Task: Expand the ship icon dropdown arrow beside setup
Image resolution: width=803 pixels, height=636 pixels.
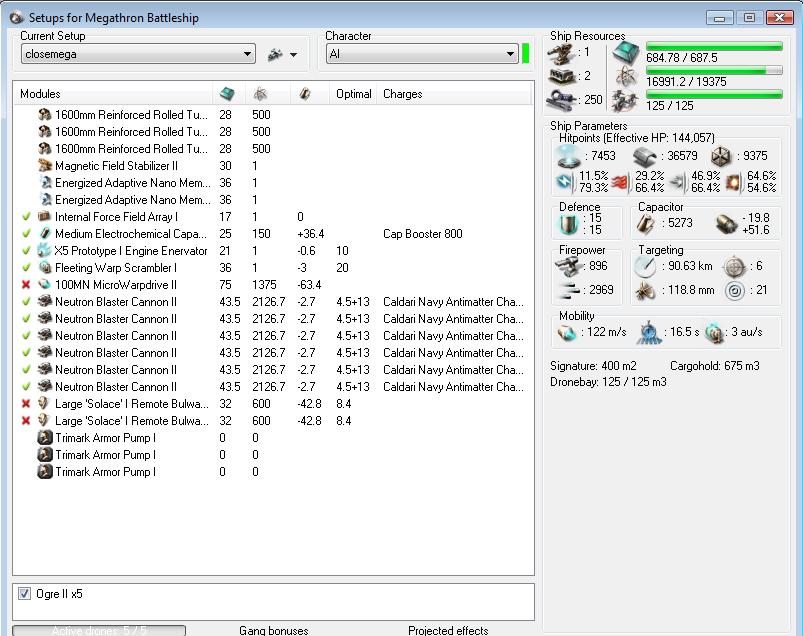Action: point(293,55)
